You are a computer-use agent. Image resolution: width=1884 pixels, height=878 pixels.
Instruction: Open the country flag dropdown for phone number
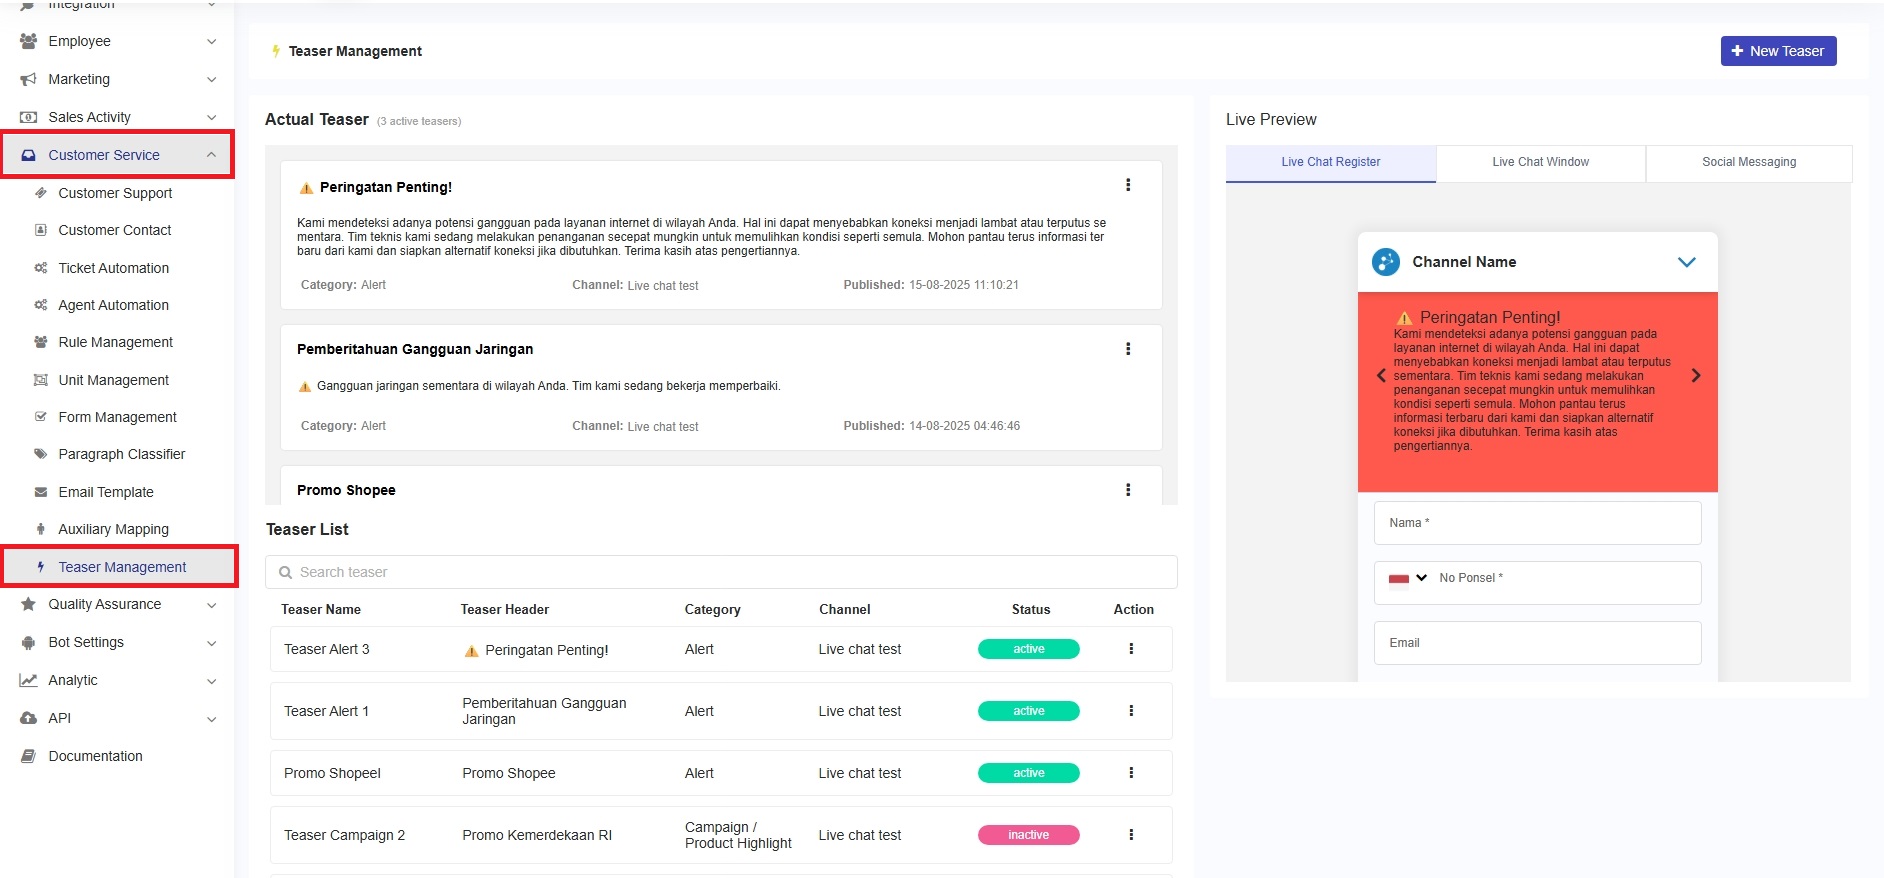click(1408, 578)
